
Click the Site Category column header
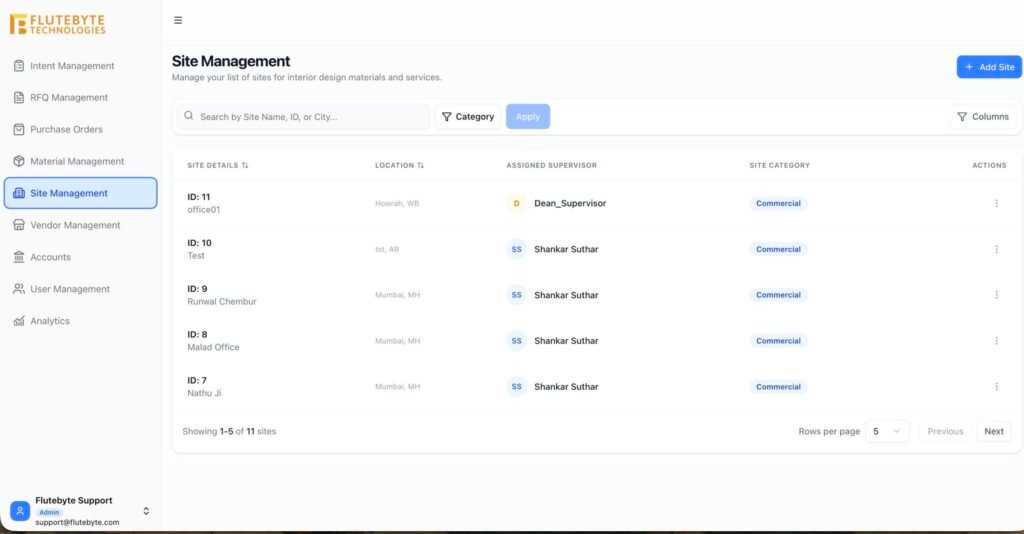click(x=780, y=165)
